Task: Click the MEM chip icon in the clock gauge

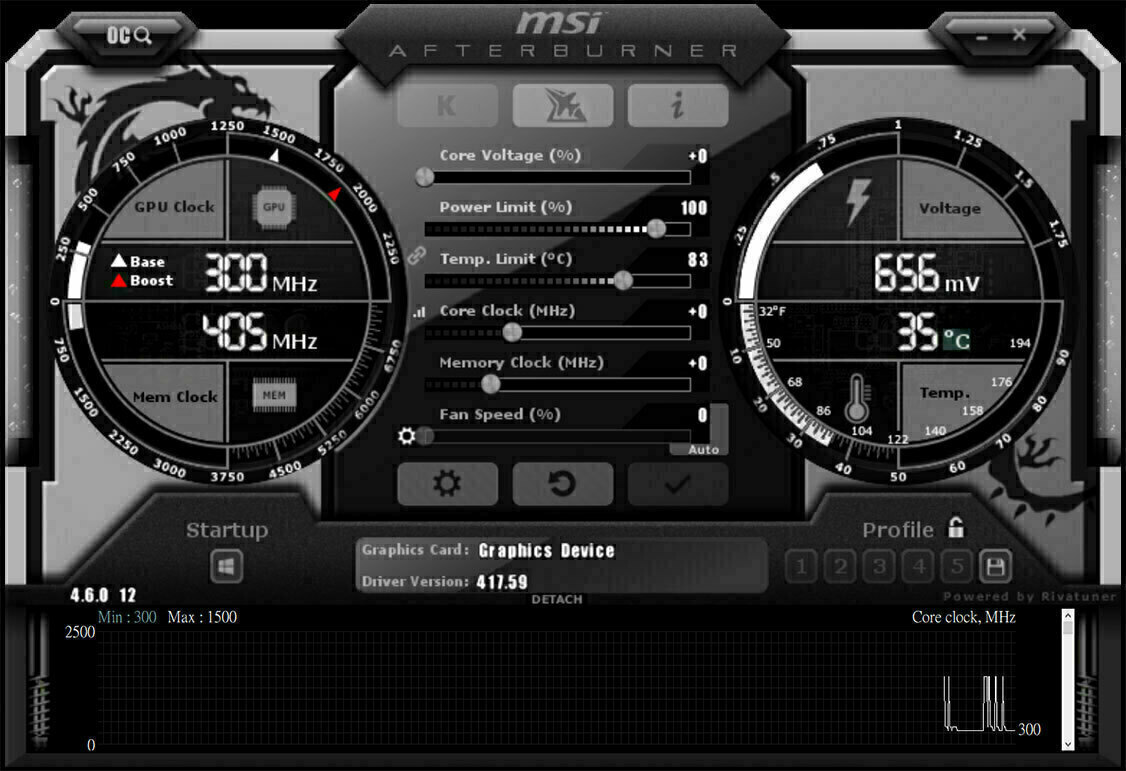Action: coord(274,395)
